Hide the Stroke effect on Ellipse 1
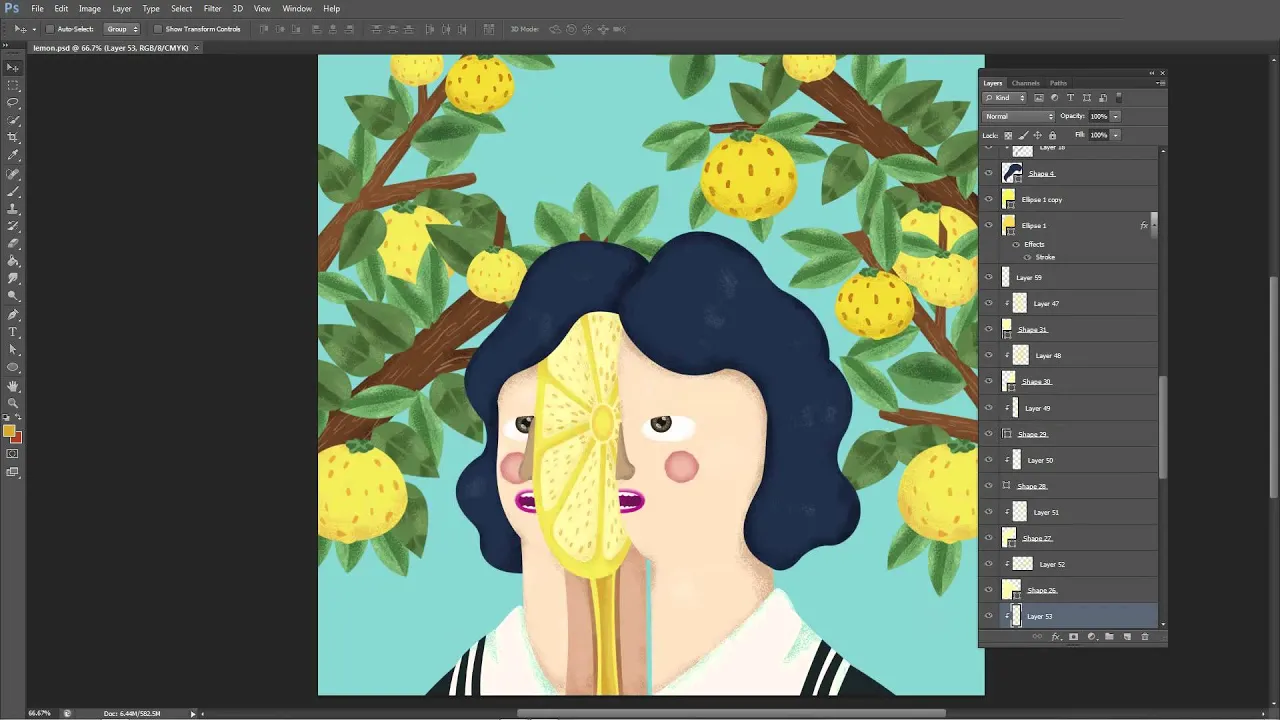Image resolution: width=1280 pixels, height=720 pixels. click(x=1027, y=257)
